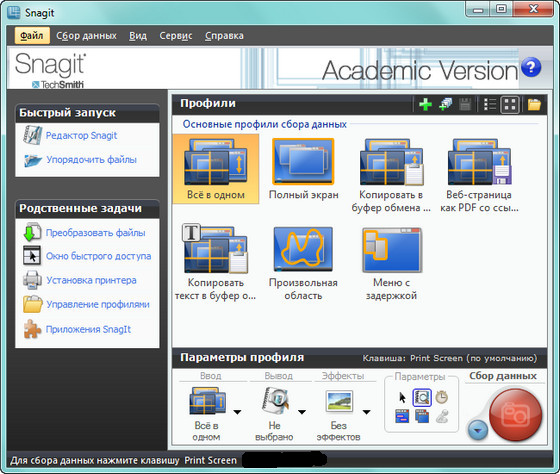Click the puzzle piece applications icon
Image resolution: width=560 pixels, height=474 pixels.
pyautogui.click(x=32, y=329)
